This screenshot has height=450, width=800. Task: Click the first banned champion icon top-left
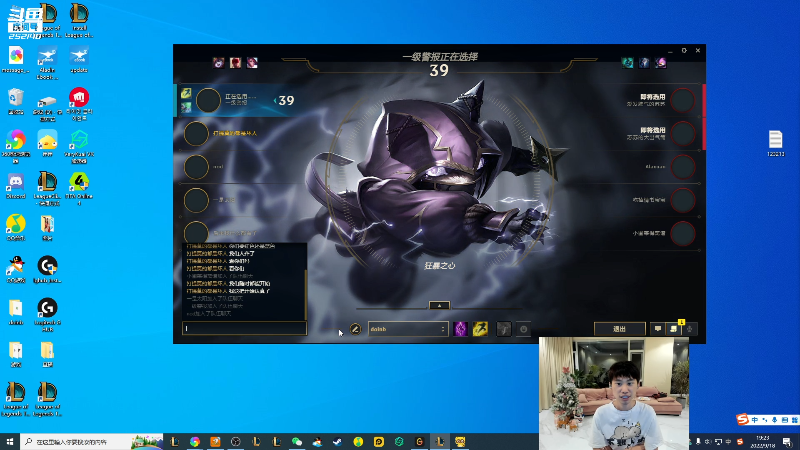218,63
